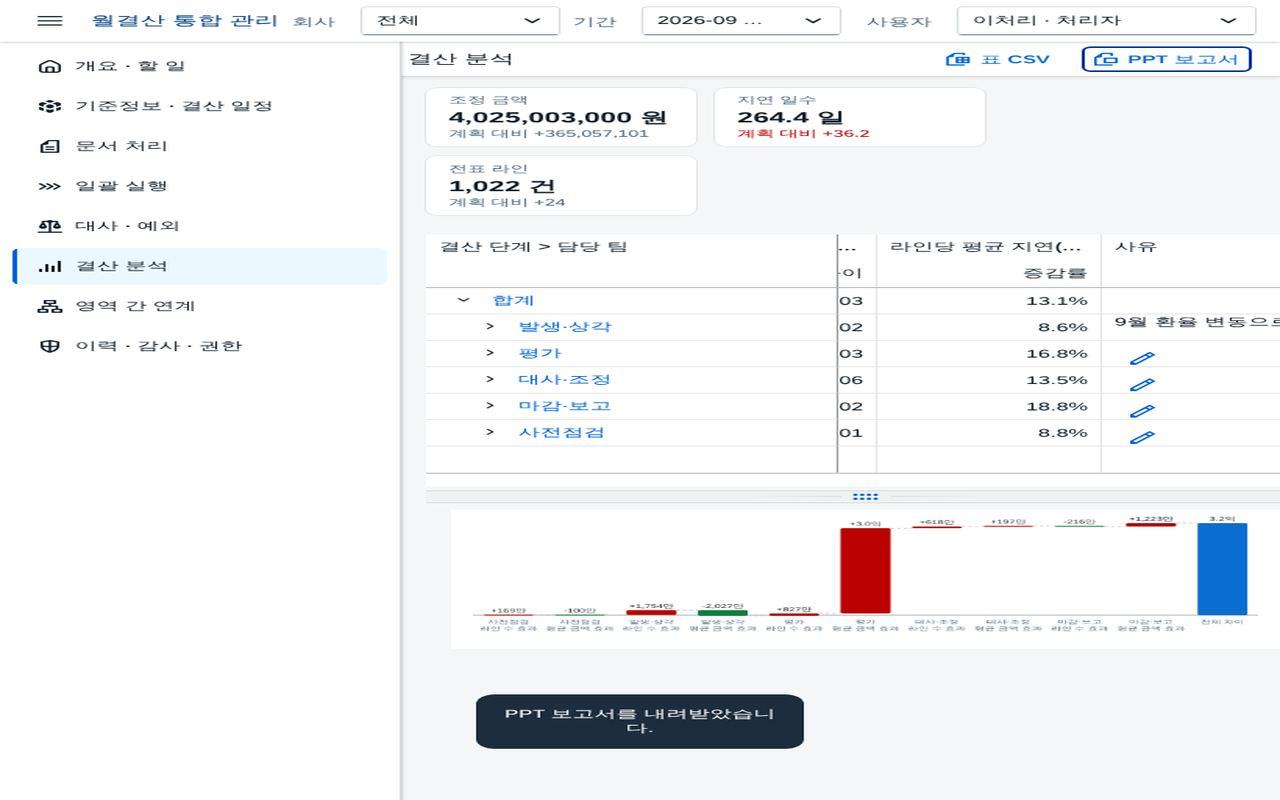Open the 회사 dropdown set to 전체

click(460, 21)
